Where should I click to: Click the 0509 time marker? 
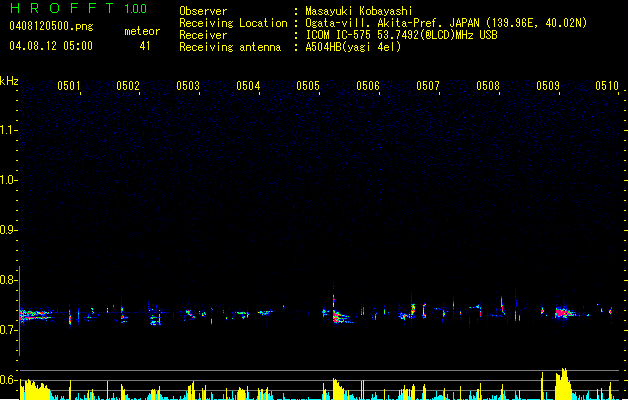548,86
